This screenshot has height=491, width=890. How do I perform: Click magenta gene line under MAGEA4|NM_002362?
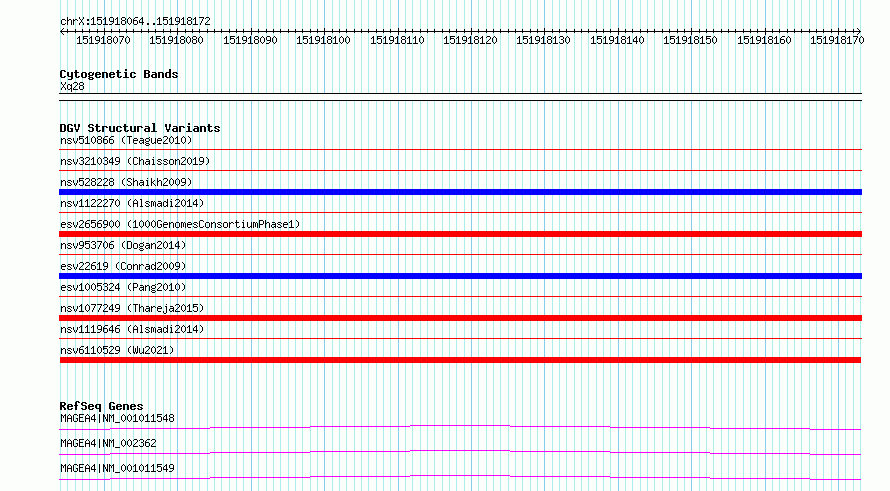point(460,452)
